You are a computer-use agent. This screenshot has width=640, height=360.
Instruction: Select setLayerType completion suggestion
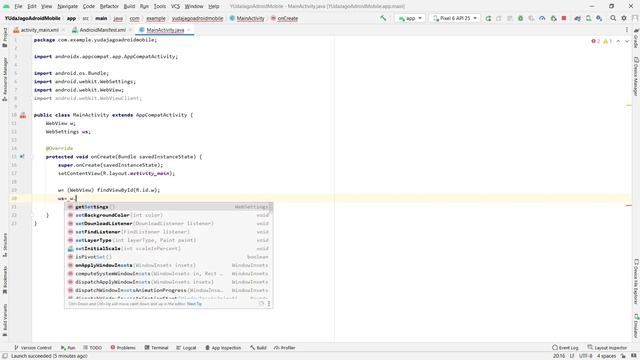(169, 240)
